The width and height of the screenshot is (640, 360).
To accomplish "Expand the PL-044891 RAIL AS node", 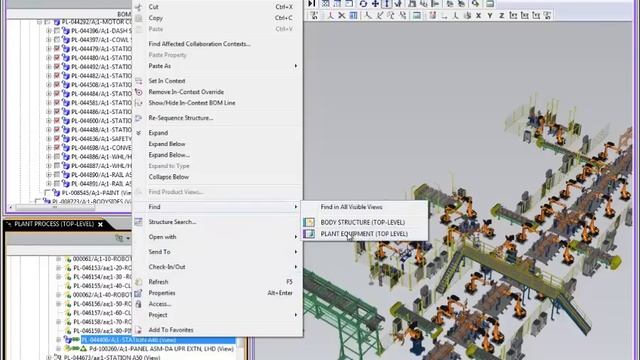I will point(48,184).
